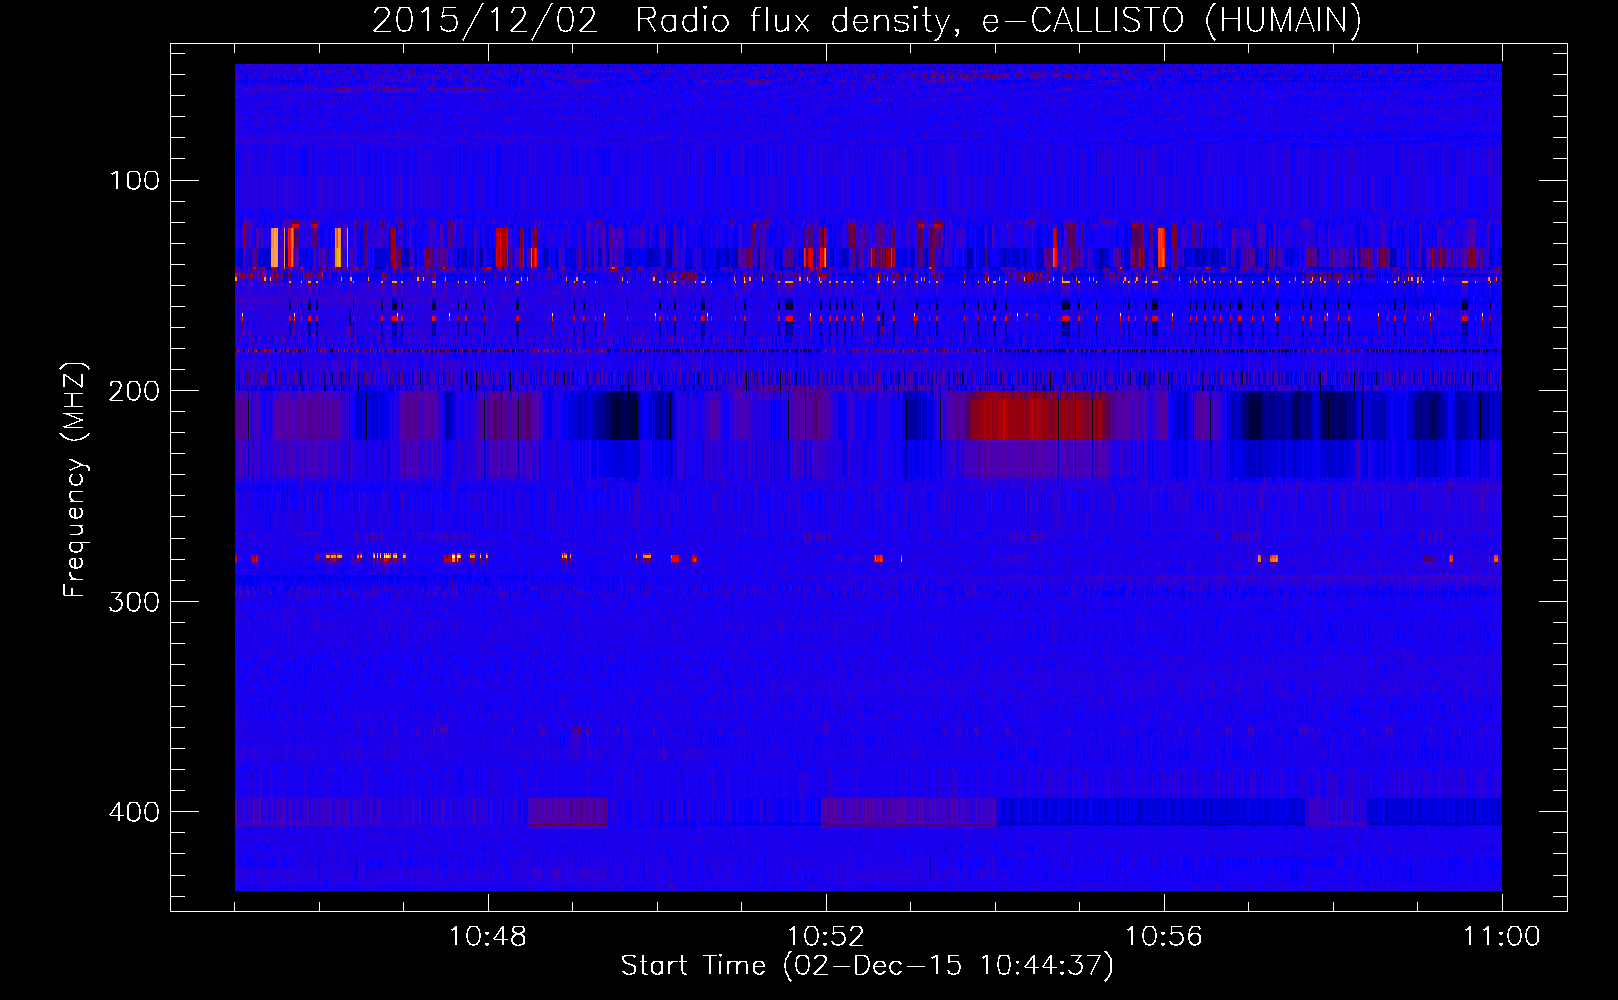
Task: Click the 300 frequency tick label
Action: pos(135,601)
